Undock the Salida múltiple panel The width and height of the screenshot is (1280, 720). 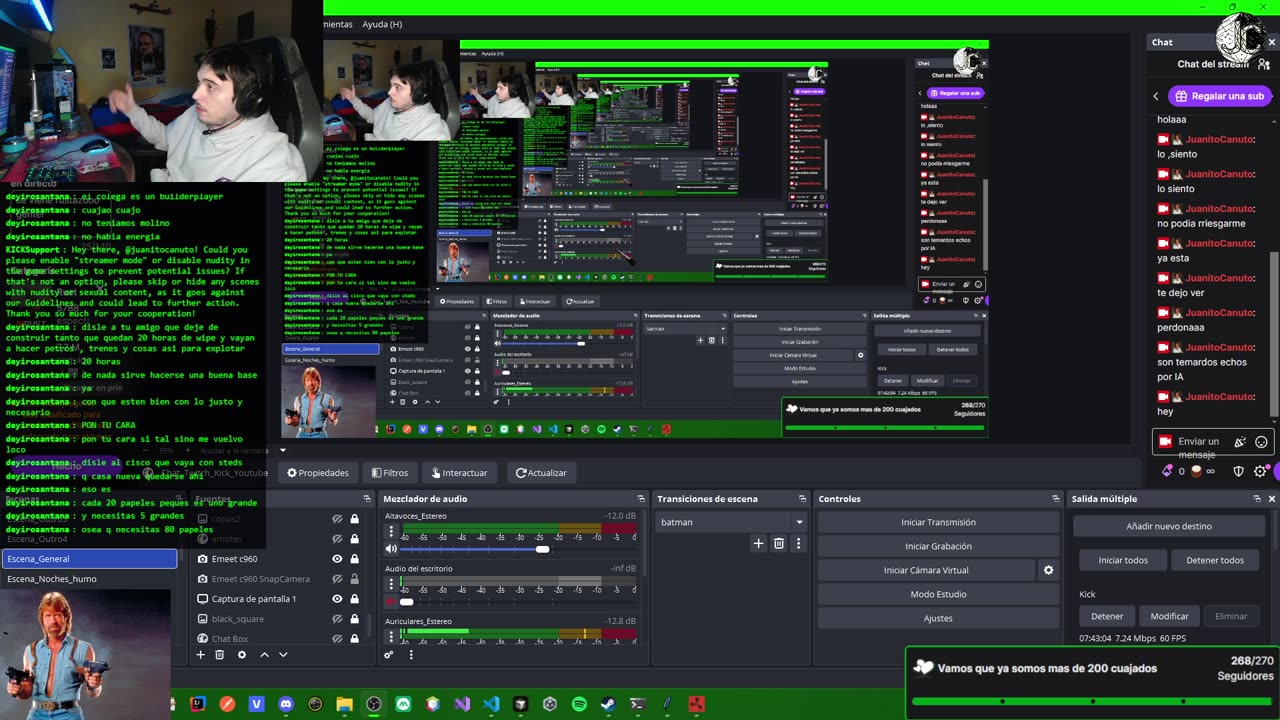(1257, 499)
